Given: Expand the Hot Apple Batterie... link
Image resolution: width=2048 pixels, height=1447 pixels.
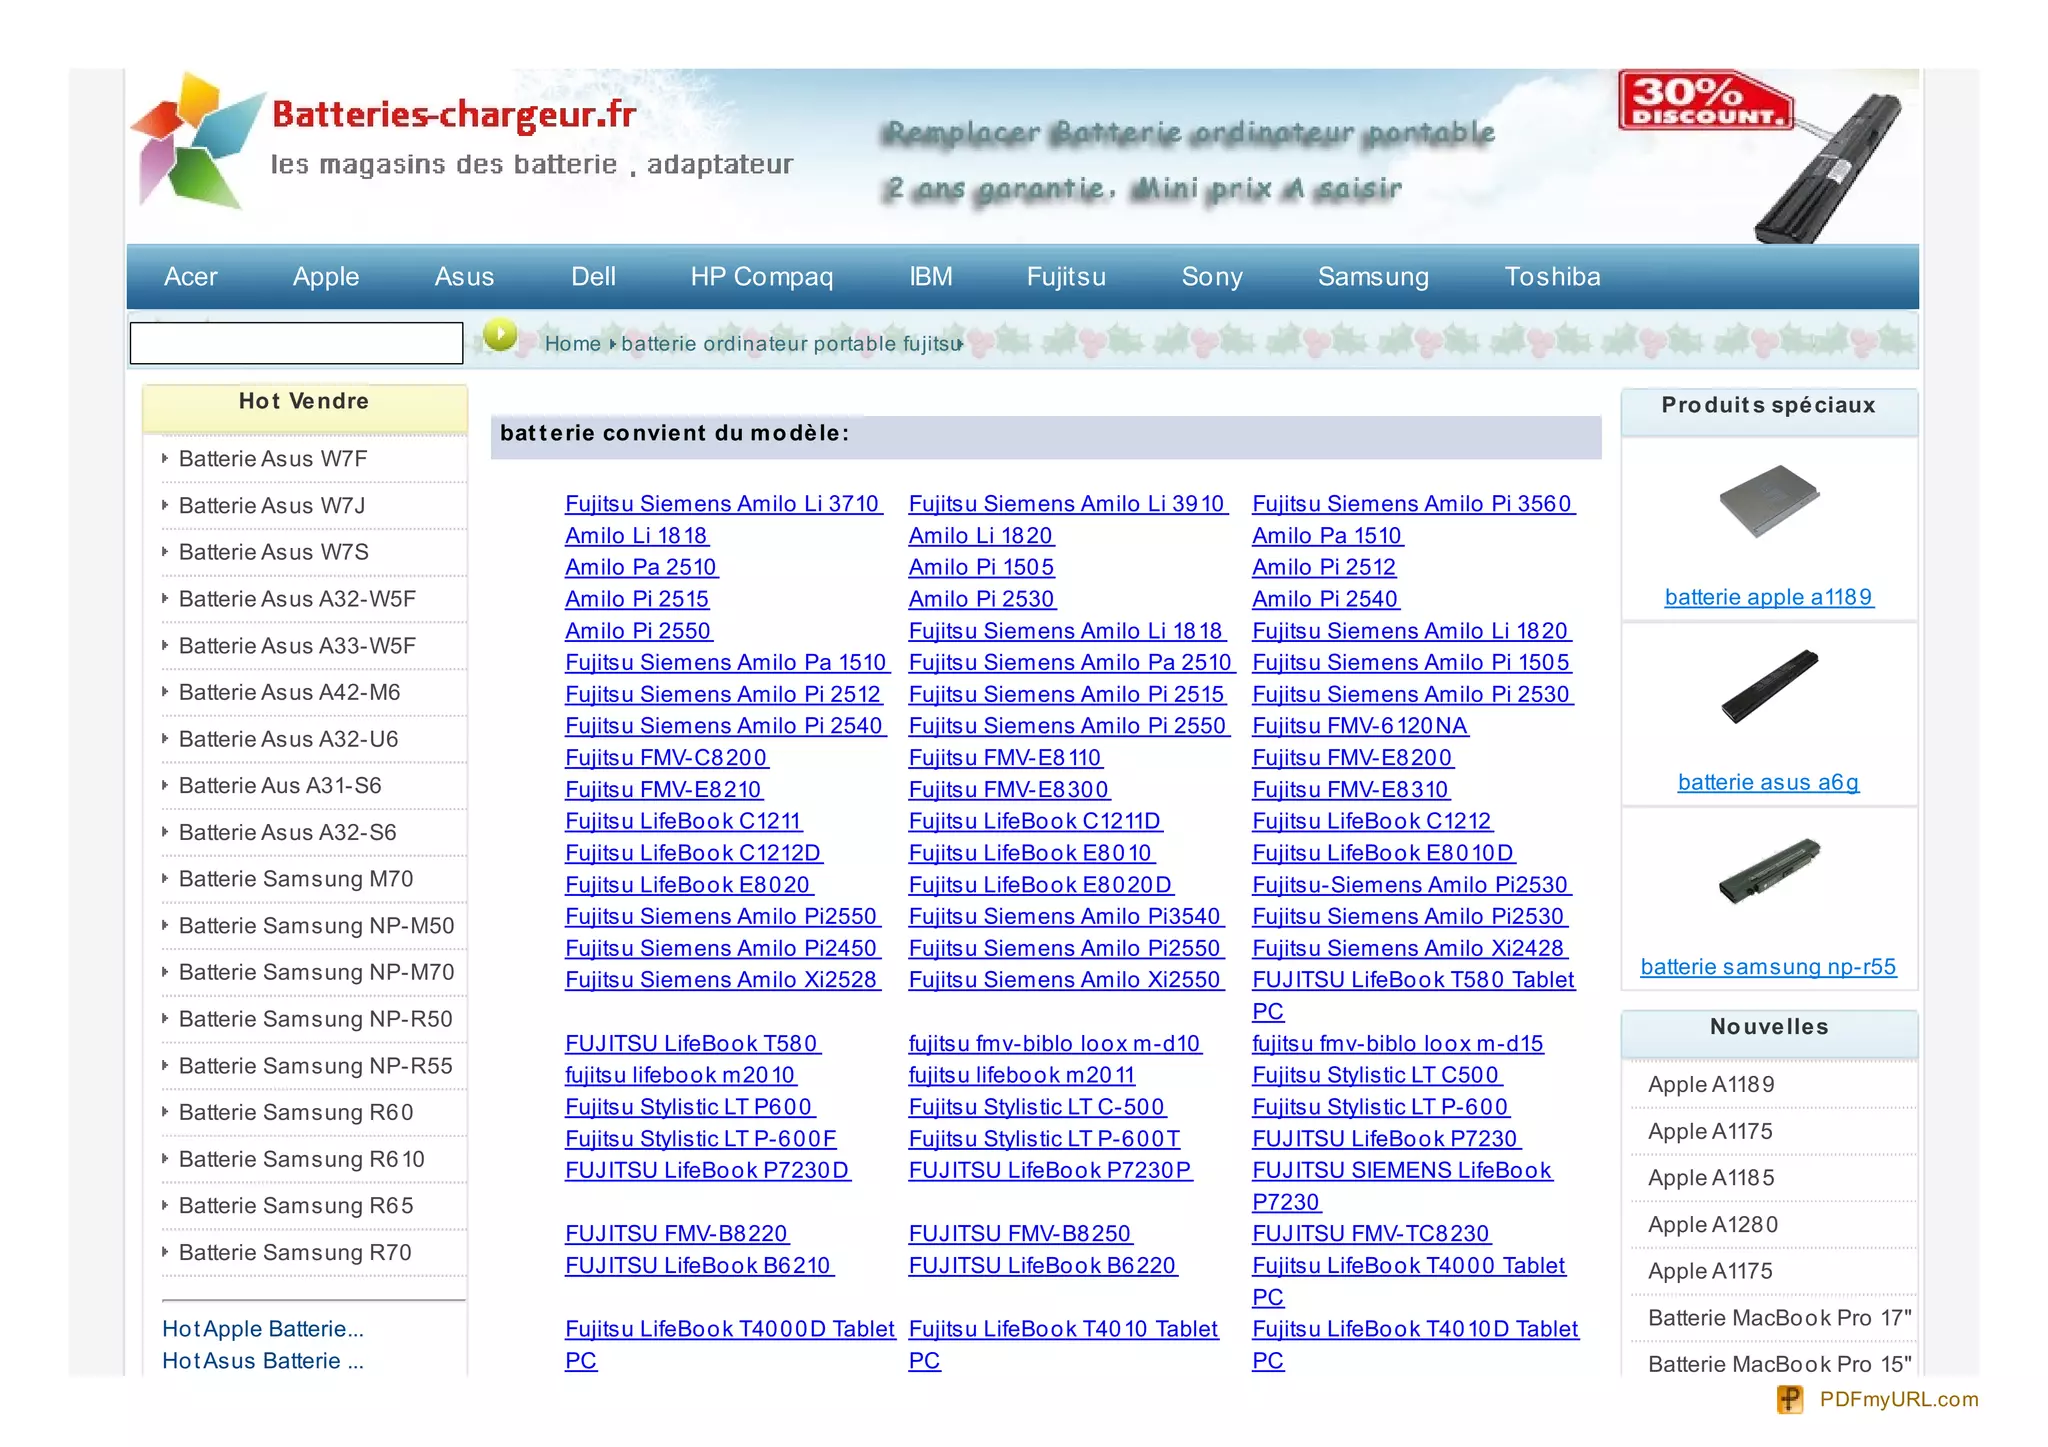Looking at the screenshot, I should 263,1329.
